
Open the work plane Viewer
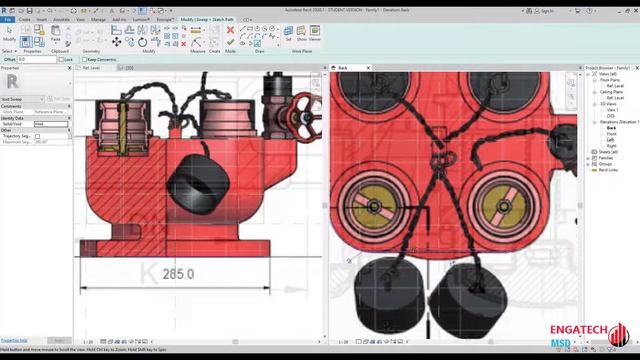(x=315, y=31)
